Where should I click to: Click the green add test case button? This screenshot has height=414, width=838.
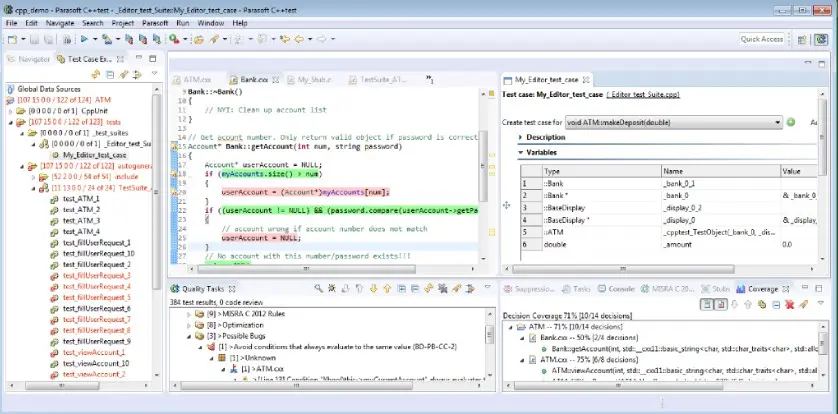coord(791,122)
